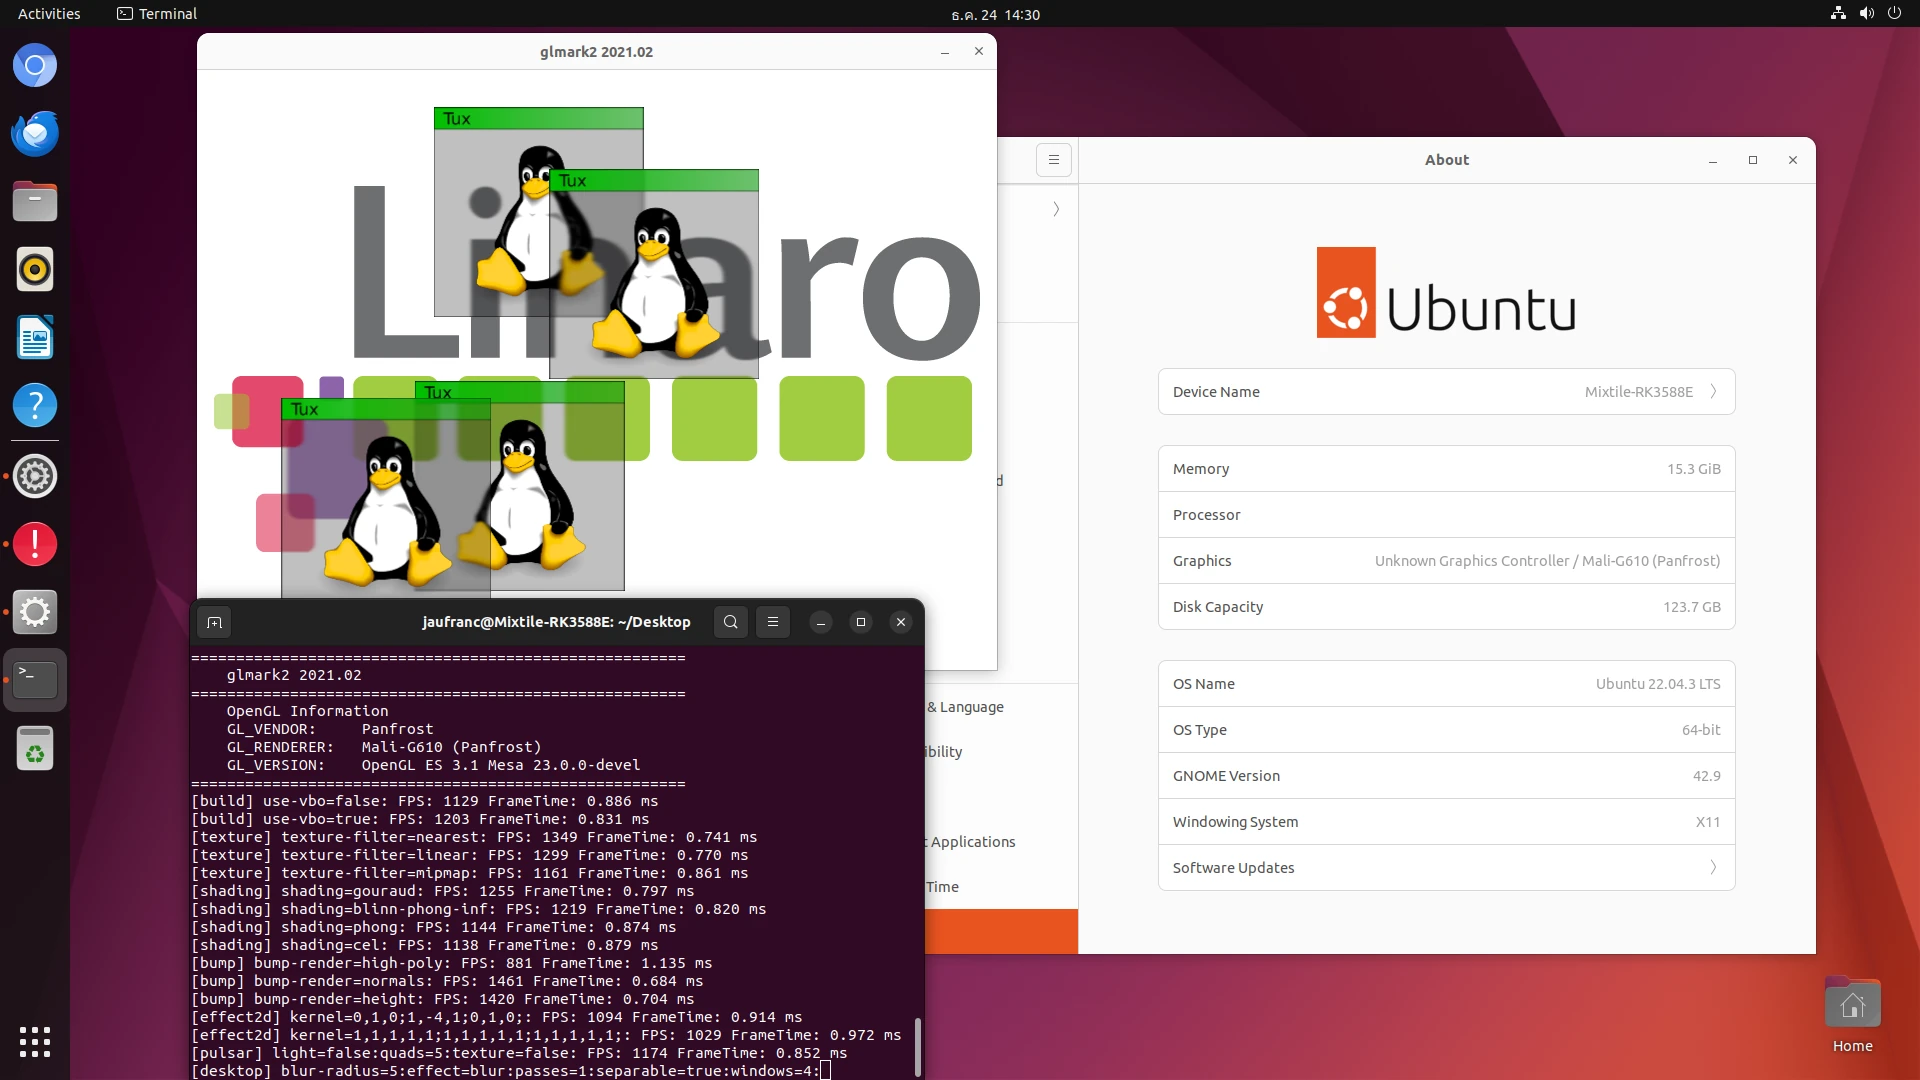Click the texture-filter=nearest FPS 1349 line
This screenshot has width=1920, height=1080.
click(x=474, y=837)
